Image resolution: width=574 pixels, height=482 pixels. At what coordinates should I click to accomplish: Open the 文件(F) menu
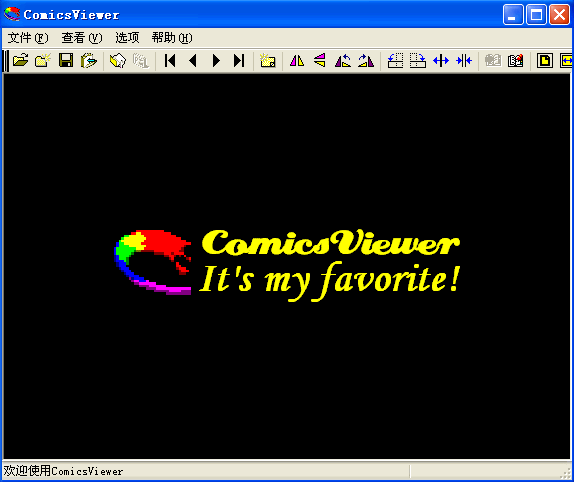pyautogui.click(x=28, y=38)
